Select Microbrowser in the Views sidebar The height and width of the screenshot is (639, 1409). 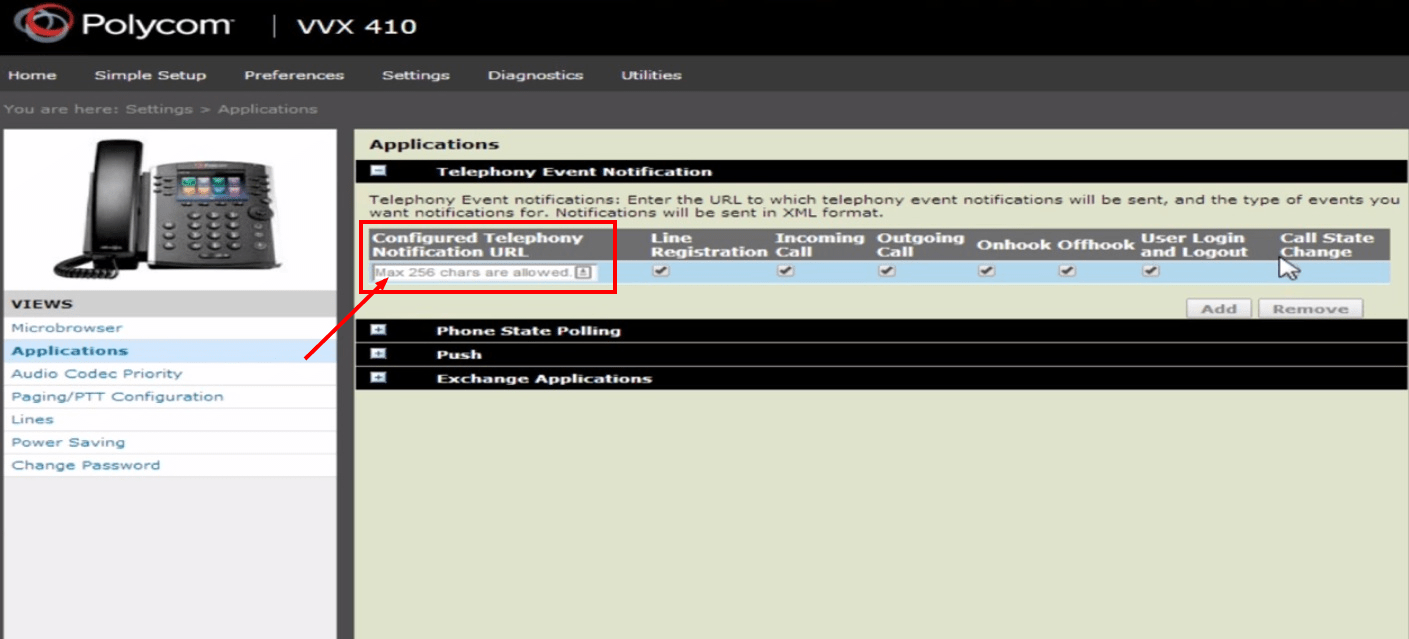click(x=67, y=327)
